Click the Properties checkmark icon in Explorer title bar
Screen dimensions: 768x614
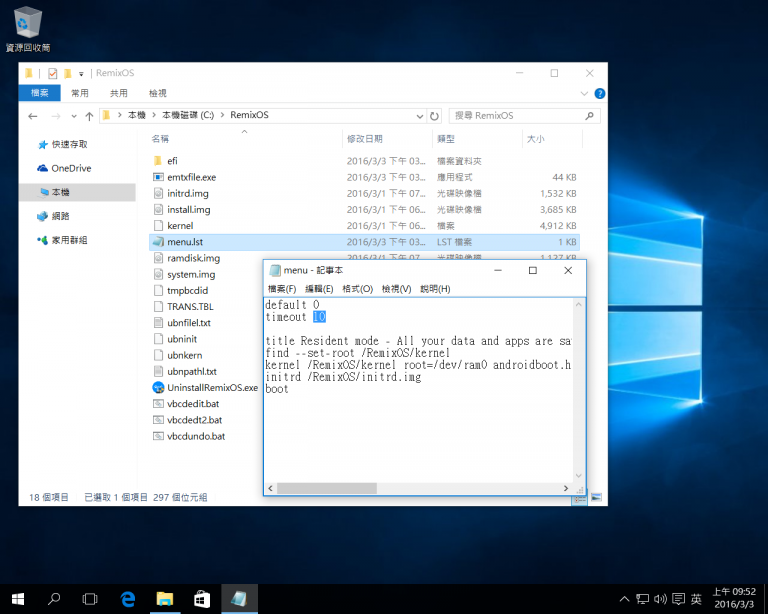[52, 73]
